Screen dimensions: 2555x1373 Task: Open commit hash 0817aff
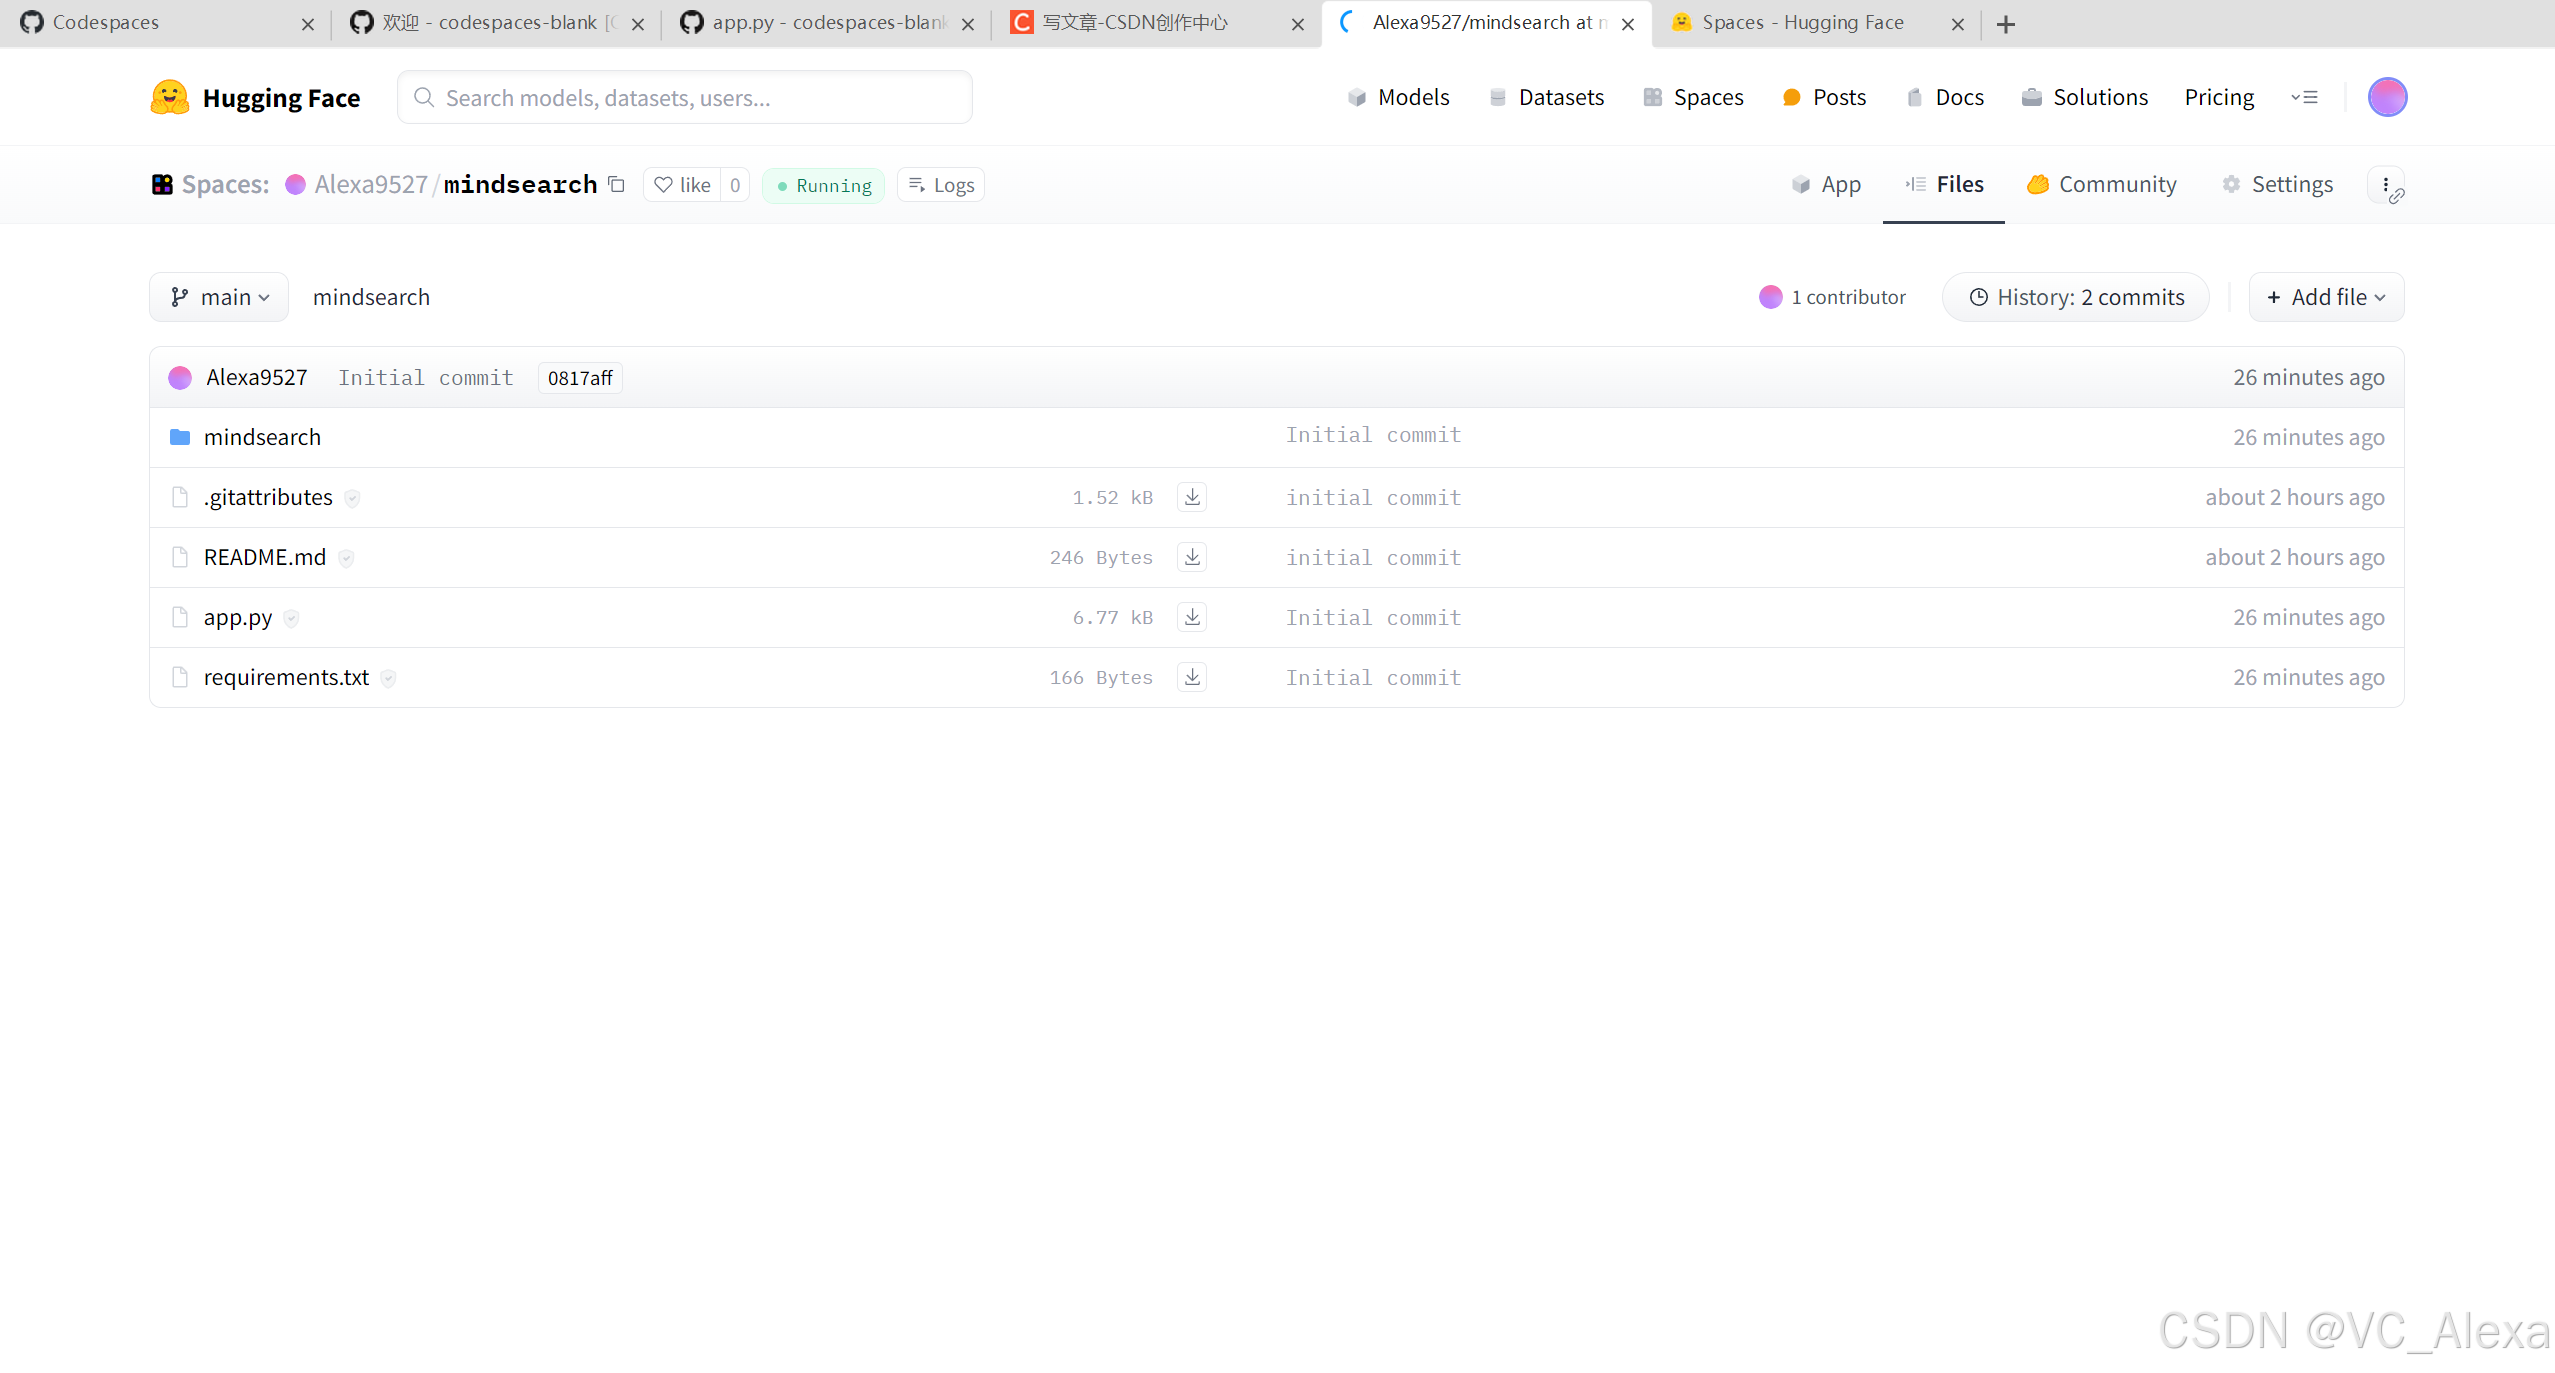point(580,377)
